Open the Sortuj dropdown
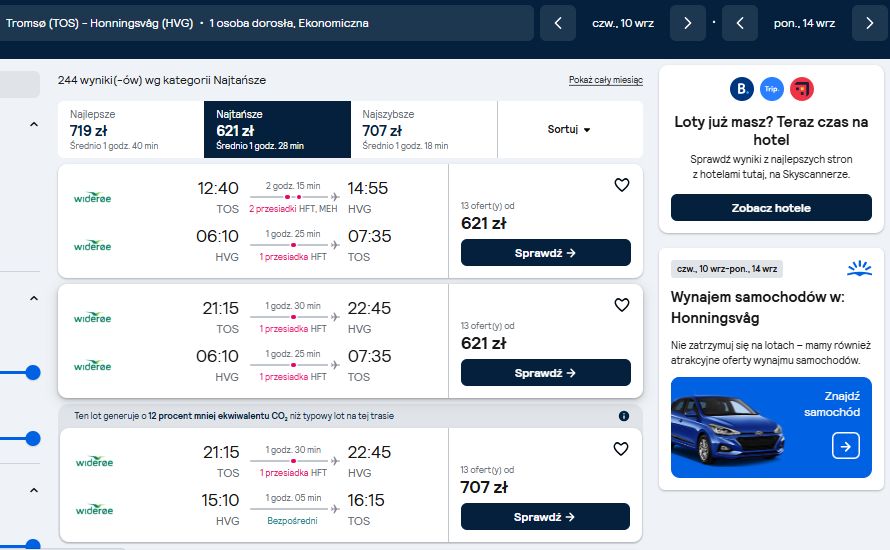The width and height of the screenshot is (890, 550). point(569,129)
